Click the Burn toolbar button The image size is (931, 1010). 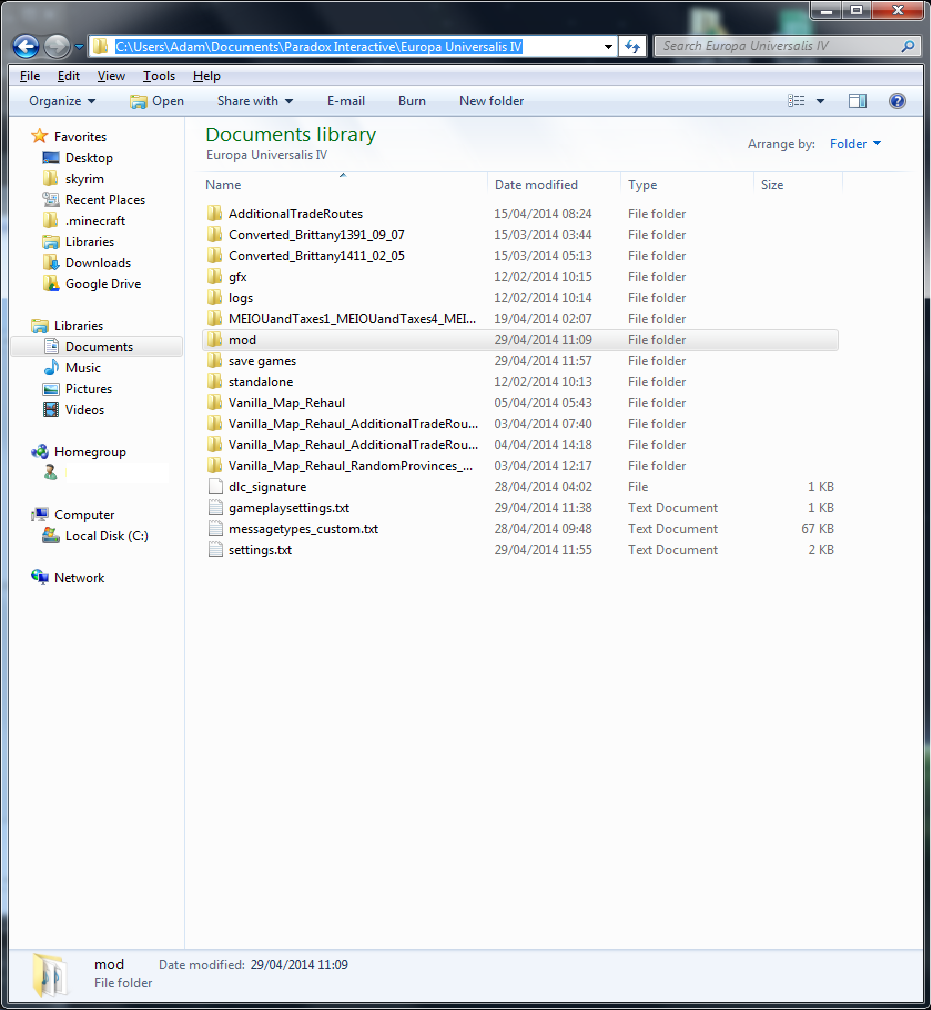point(412,101)
